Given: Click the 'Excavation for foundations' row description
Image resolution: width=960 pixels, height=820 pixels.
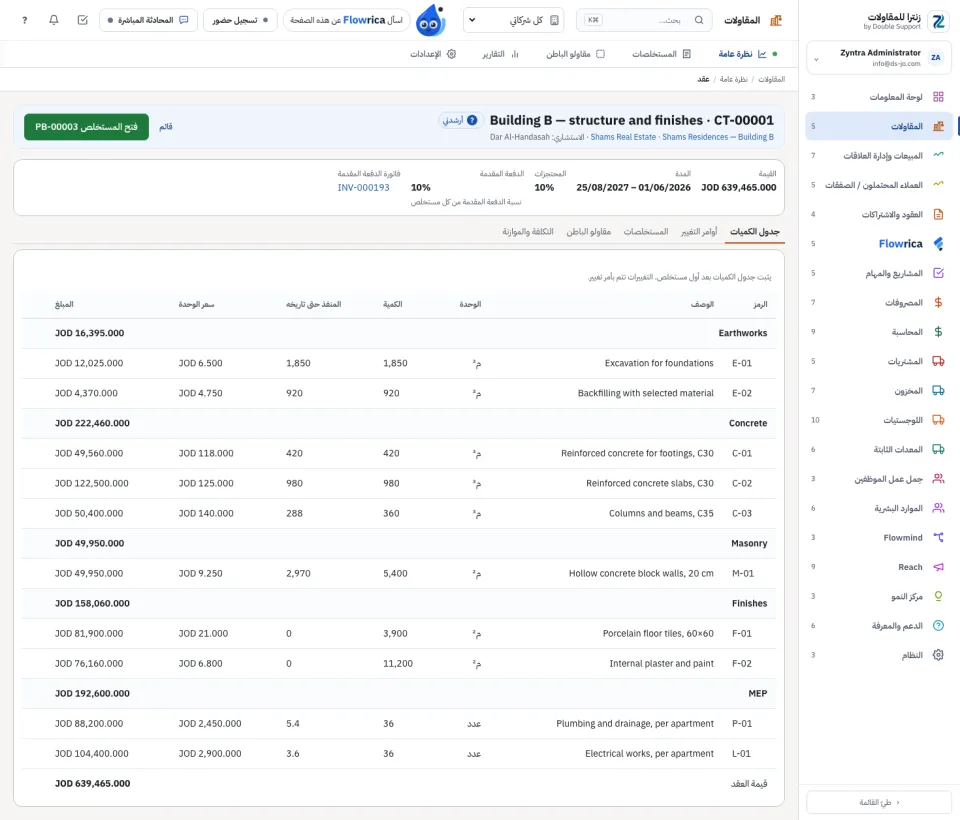Looking at the screenshot, I should [x=659, y=363].
